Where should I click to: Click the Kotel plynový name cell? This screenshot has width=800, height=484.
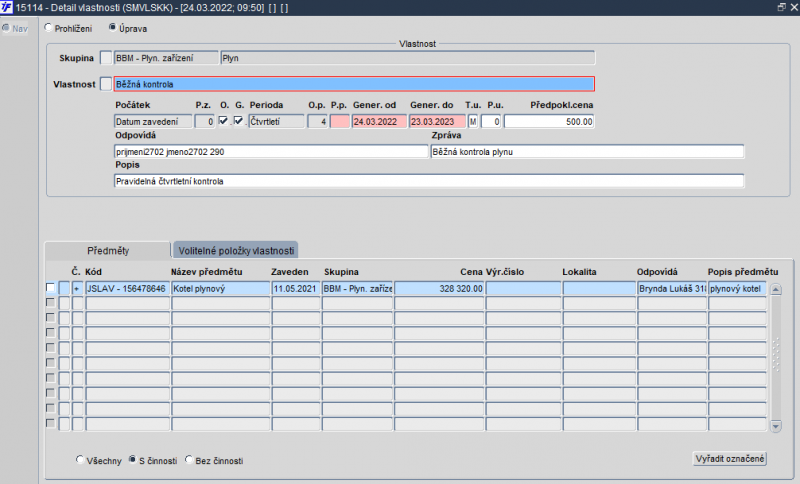click(x=220, y=288)
